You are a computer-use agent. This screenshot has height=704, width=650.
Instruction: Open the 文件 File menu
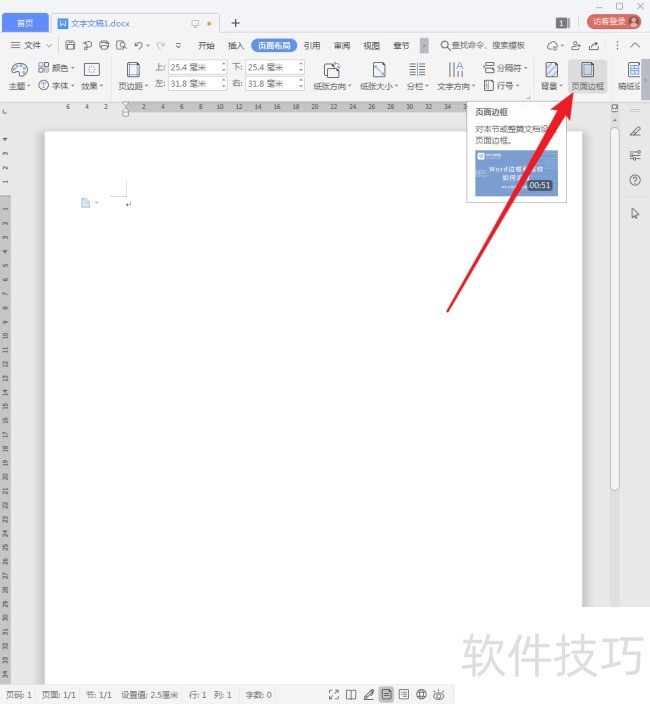pyautogui.click(x=31, y=45)
